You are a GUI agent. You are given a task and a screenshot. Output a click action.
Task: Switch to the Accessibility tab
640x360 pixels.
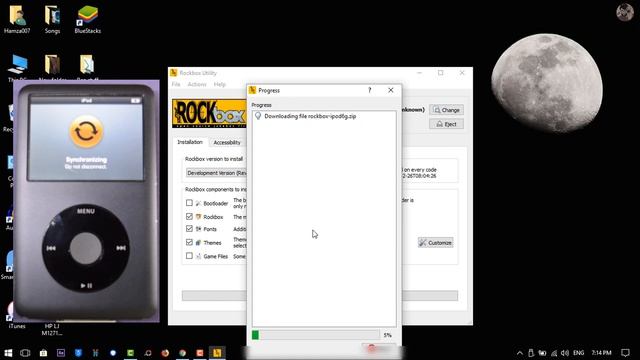tap(227, 142)
